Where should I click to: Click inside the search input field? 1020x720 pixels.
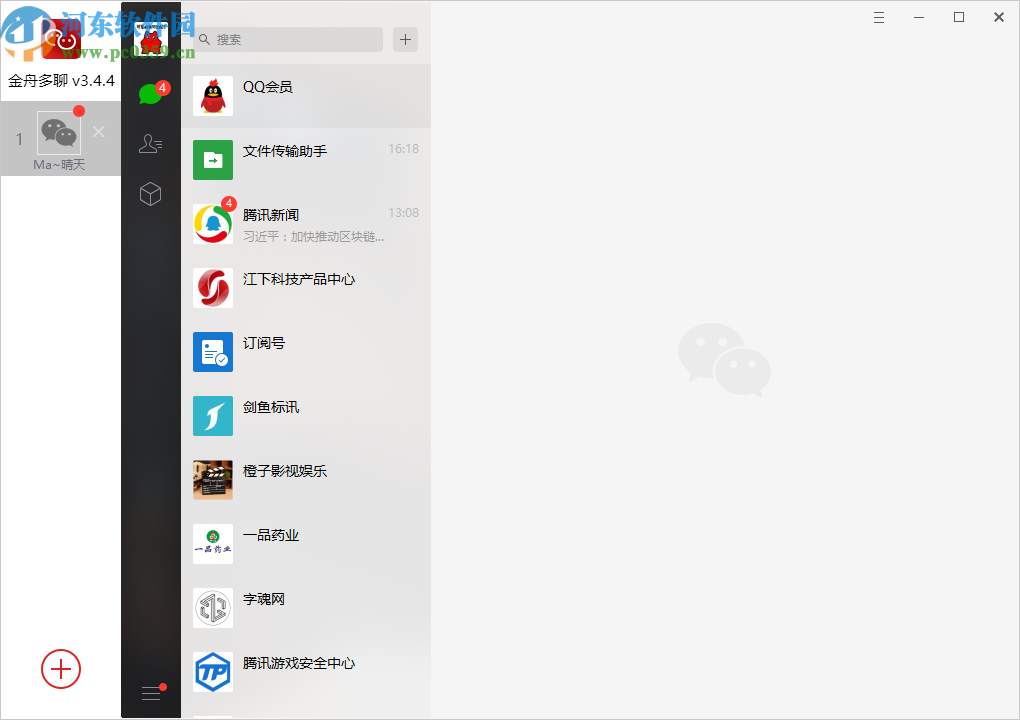point(290,39)
